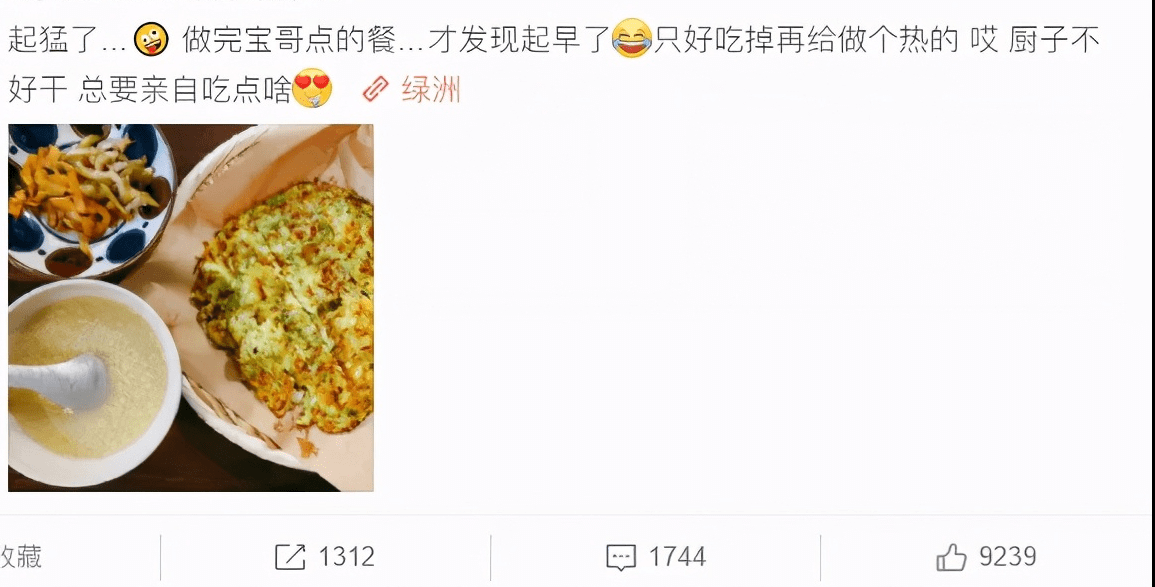
Task: Click the like count 9239
Action: pos(1007,557)
